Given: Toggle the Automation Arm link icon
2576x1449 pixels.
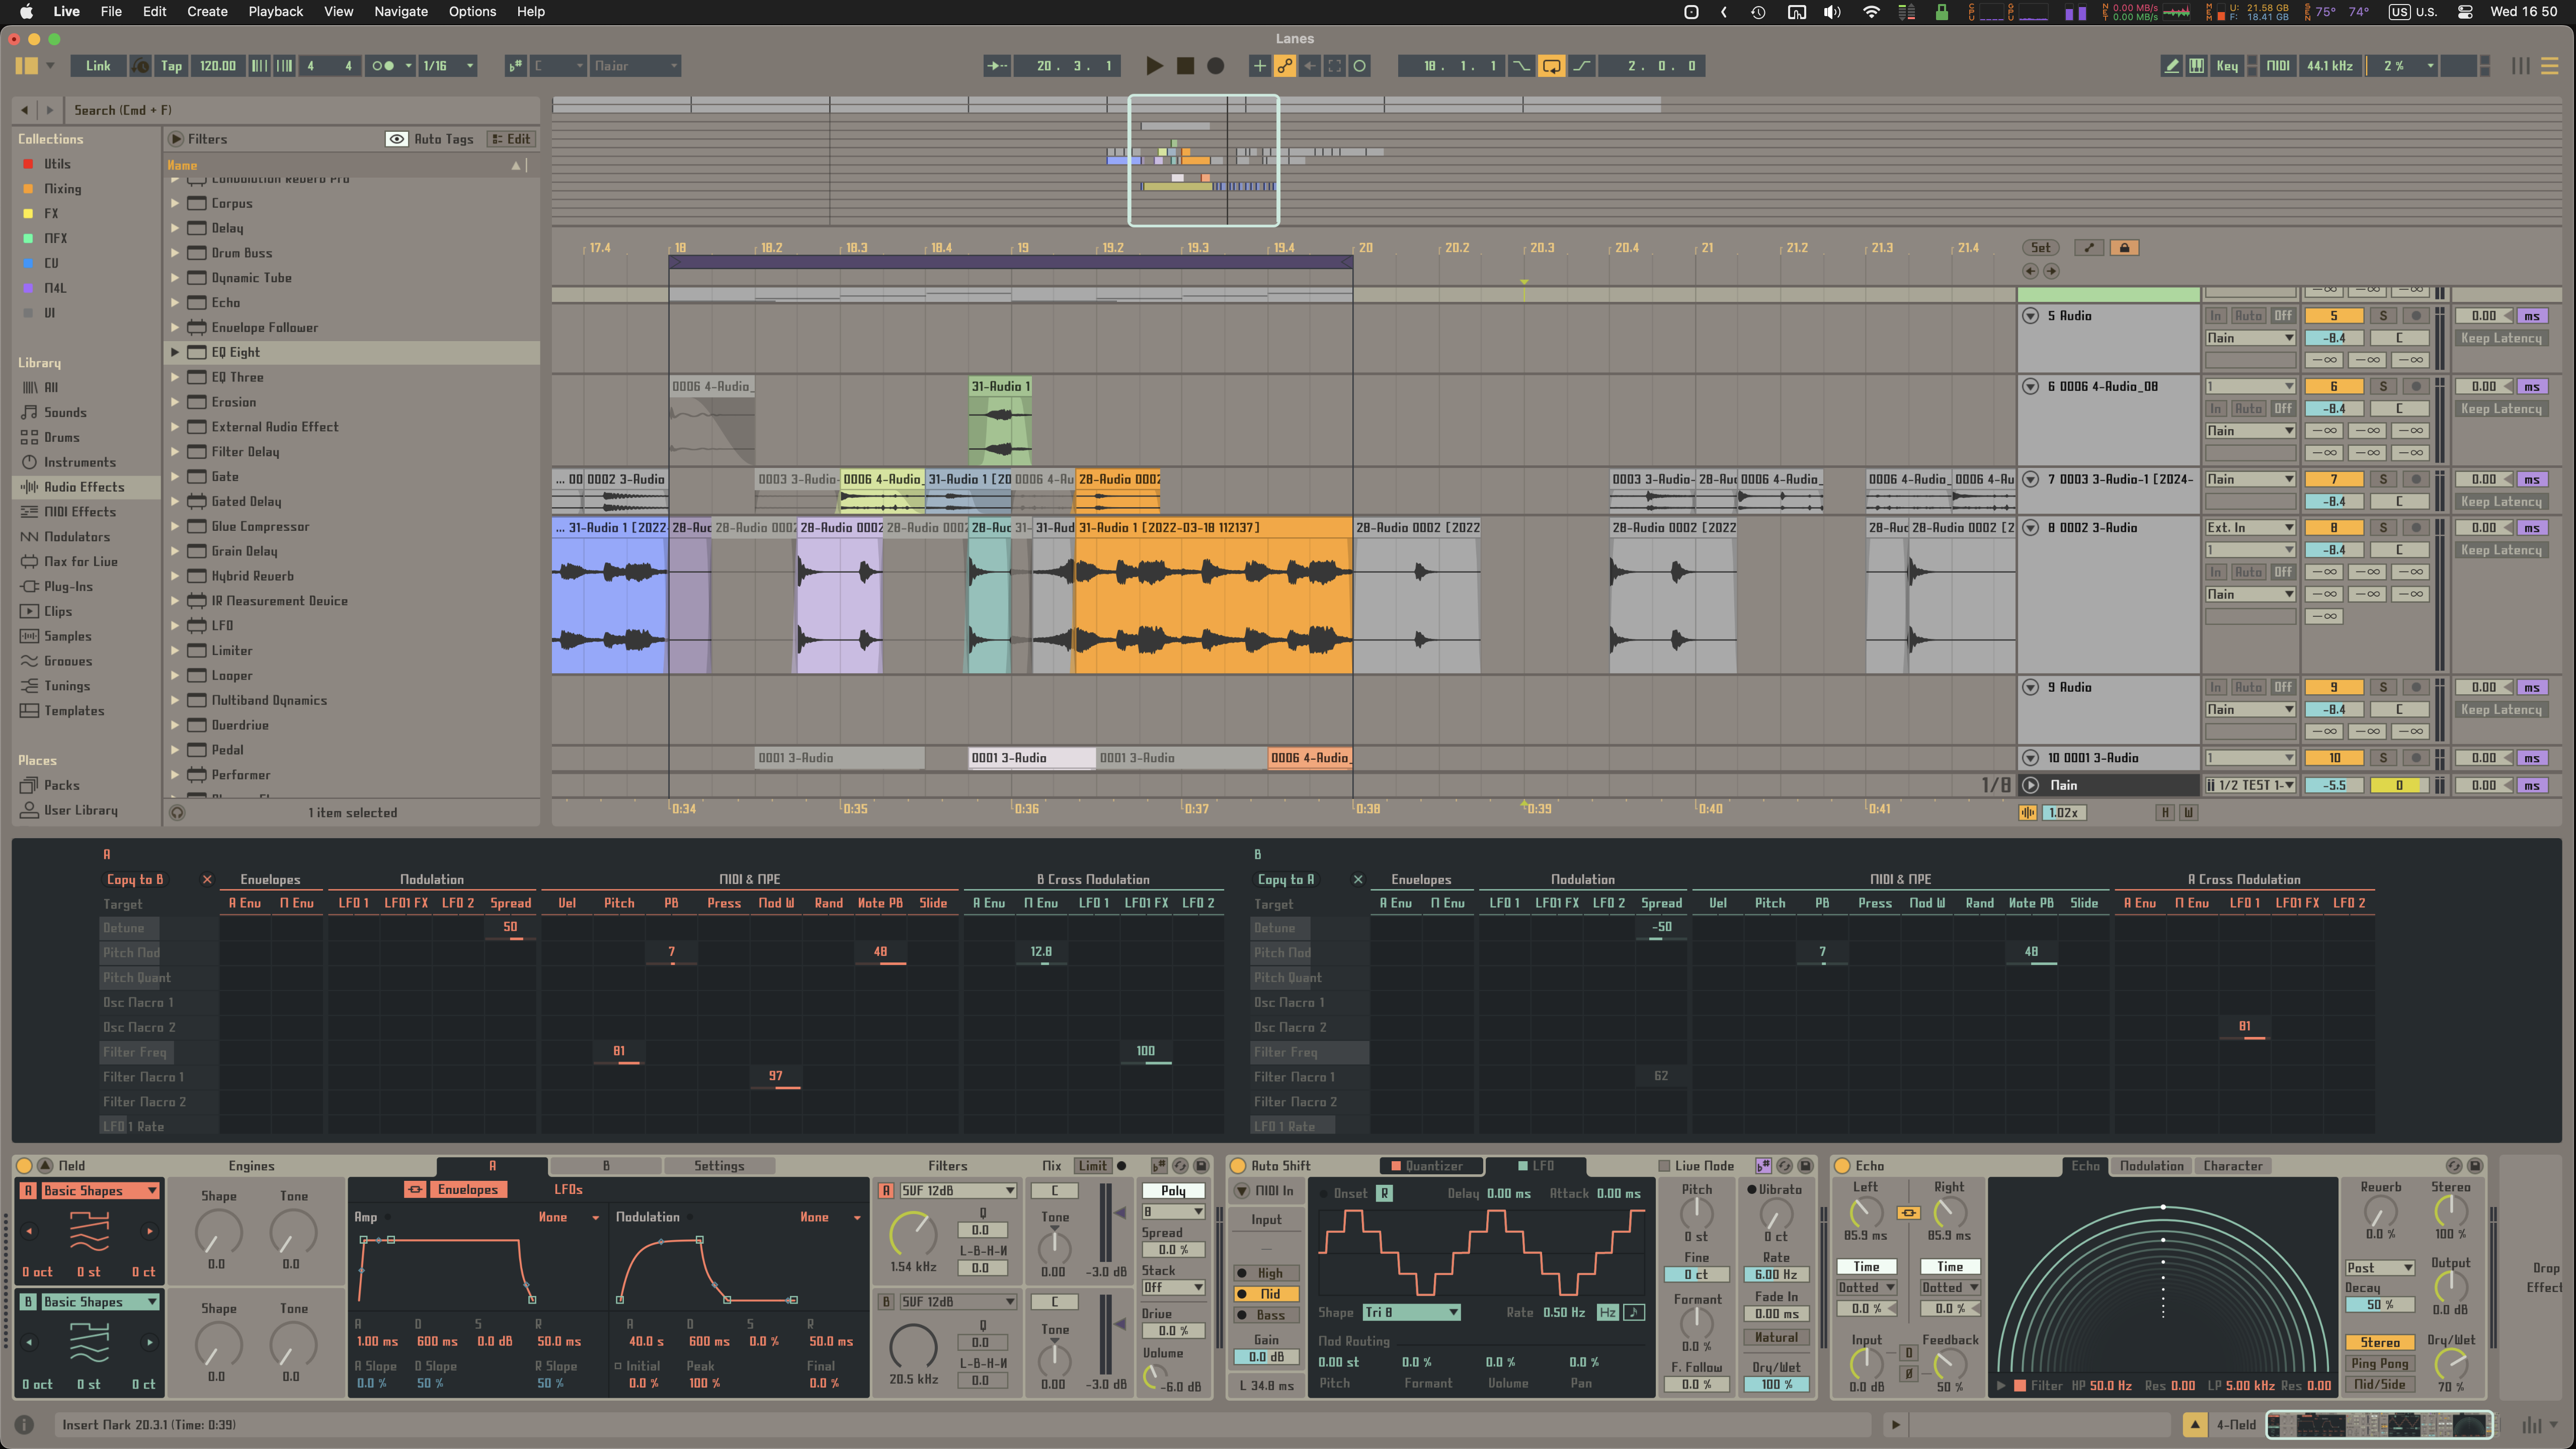Looking at the screenshot, I should (1285, 66).
